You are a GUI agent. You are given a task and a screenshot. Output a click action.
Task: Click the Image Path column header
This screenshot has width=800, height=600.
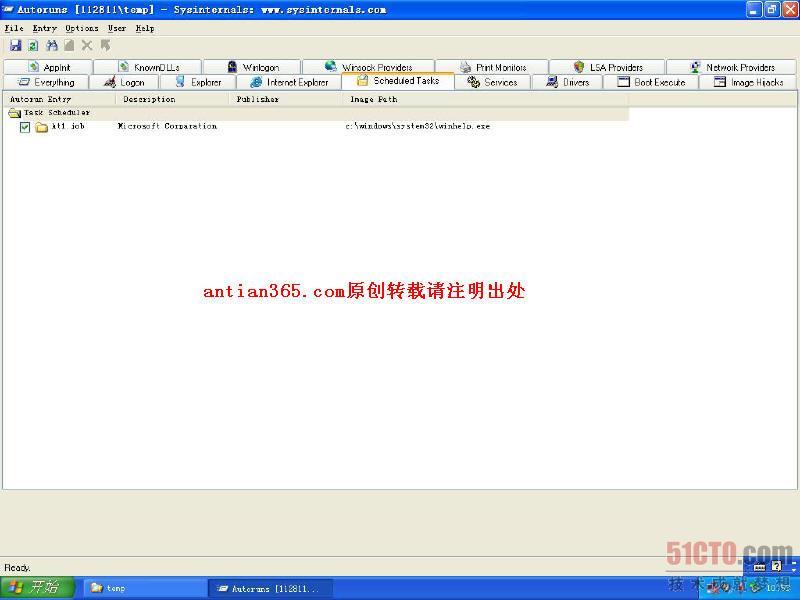[486, 99]
